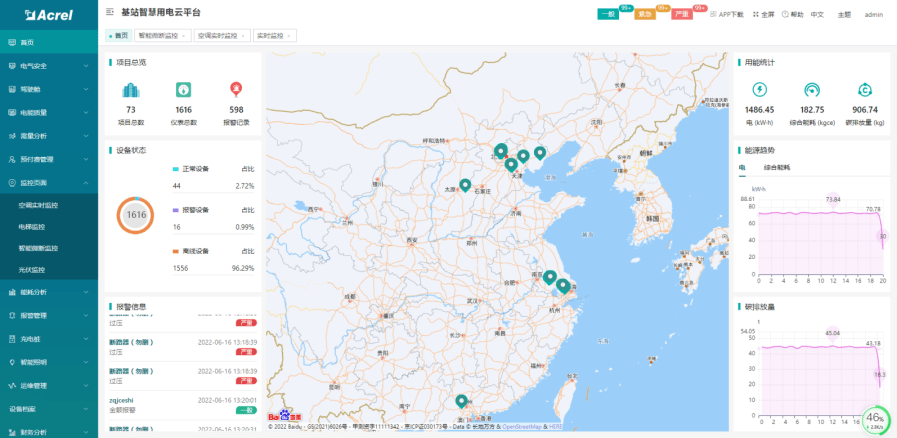
Task: Toggle the 离线设备 legend entry
Action: coord(195,251)
